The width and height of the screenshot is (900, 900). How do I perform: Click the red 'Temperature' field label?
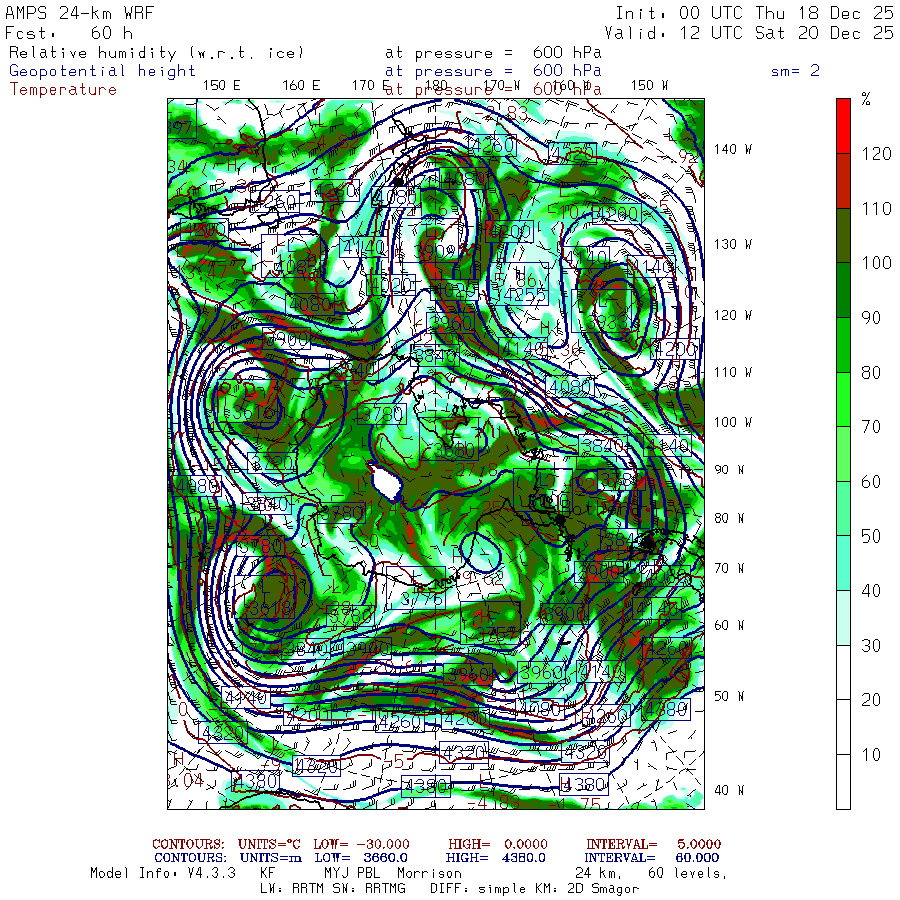[63, 89]
